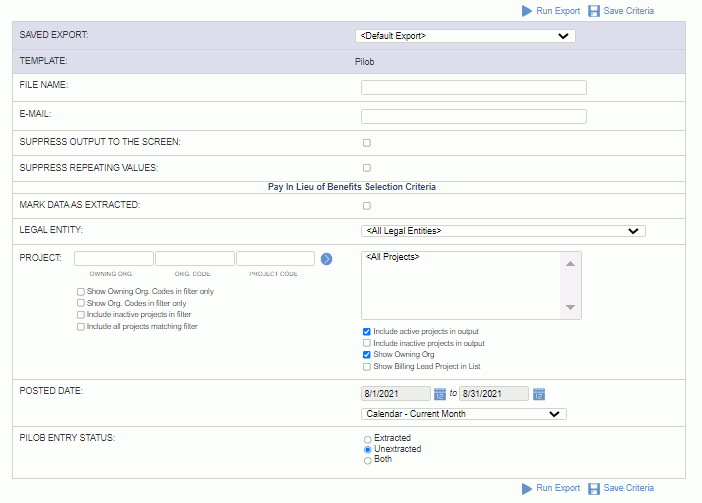This screenshot has height=503, width=702.
Task: Click the File Name input field
Action: tap(474, 88)
